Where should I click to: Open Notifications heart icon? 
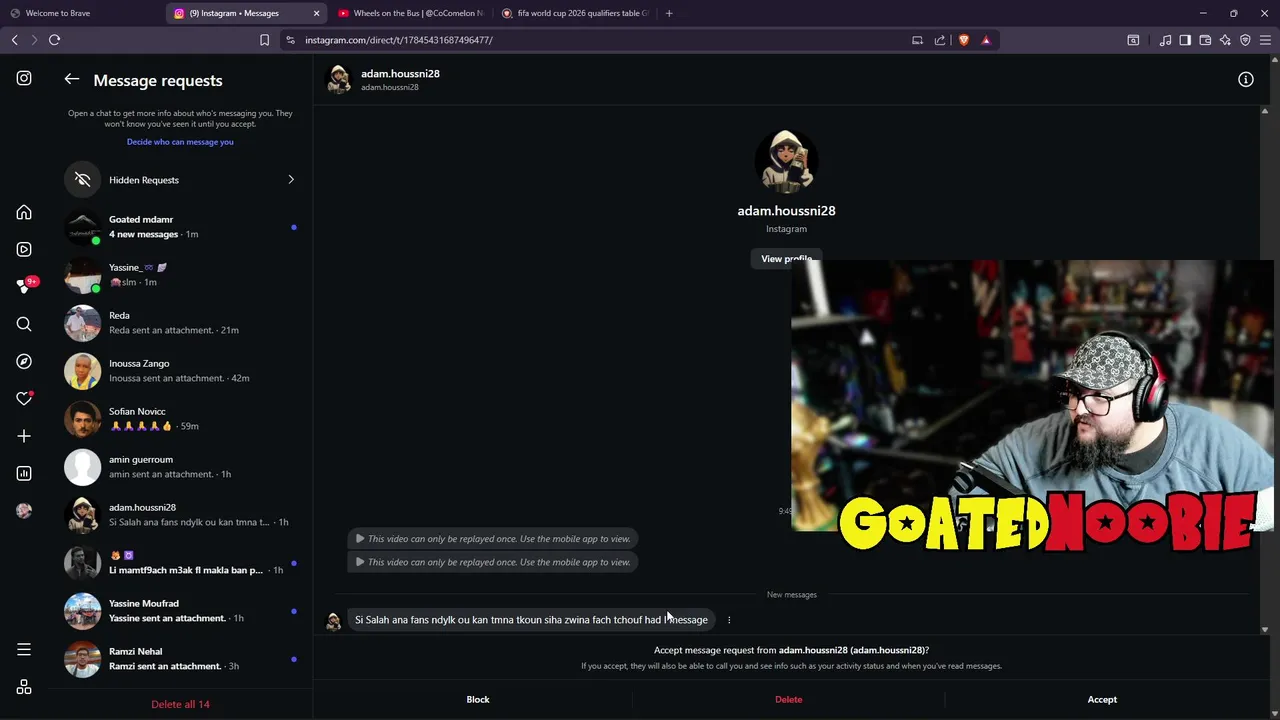click(x=24, y=398)
